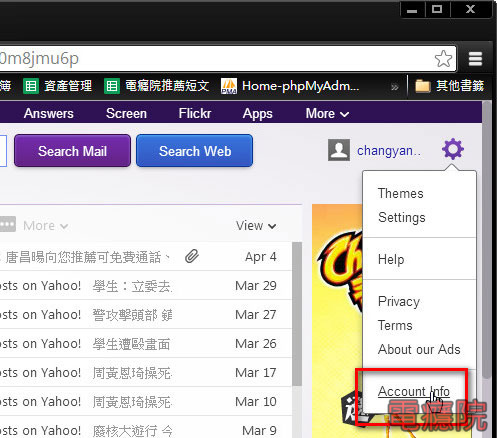
Task: Open Apps from the navigation bar
Action: click(x=258, y=114)
